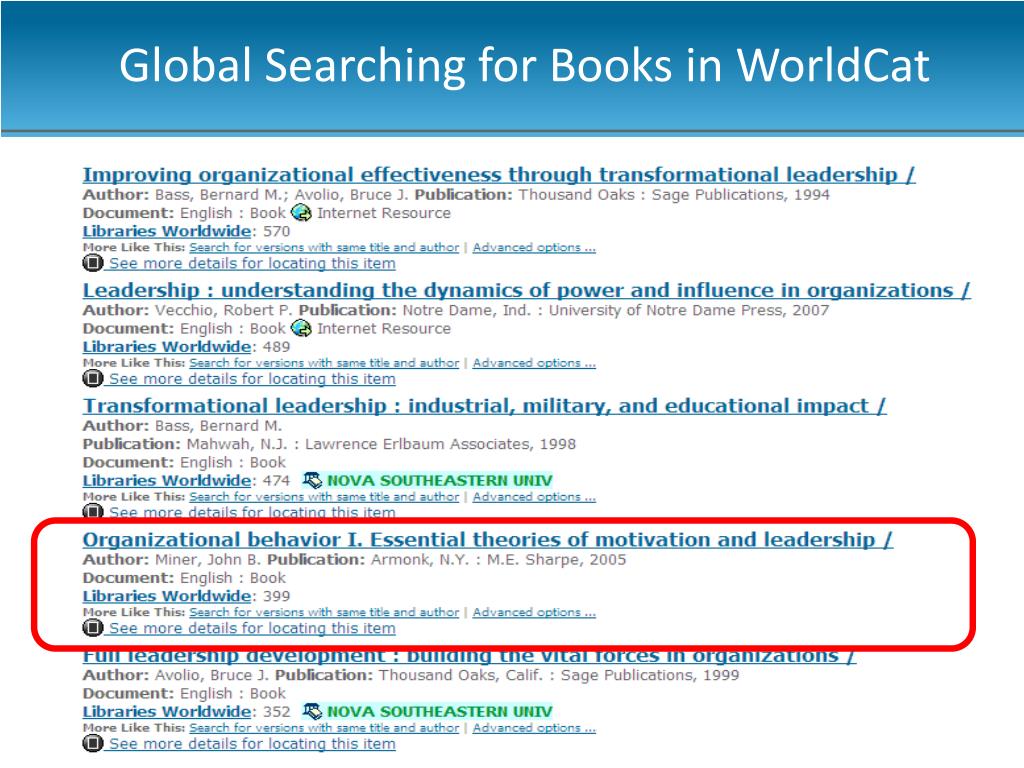
Task: Click the round details icon under the 399 libraries record
Action: click(x=93, y=628)
